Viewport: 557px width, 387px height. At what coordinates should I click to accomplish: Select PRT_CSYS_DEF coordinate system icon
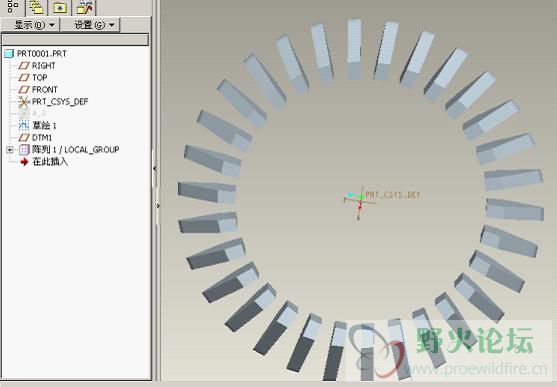(23, 102)
